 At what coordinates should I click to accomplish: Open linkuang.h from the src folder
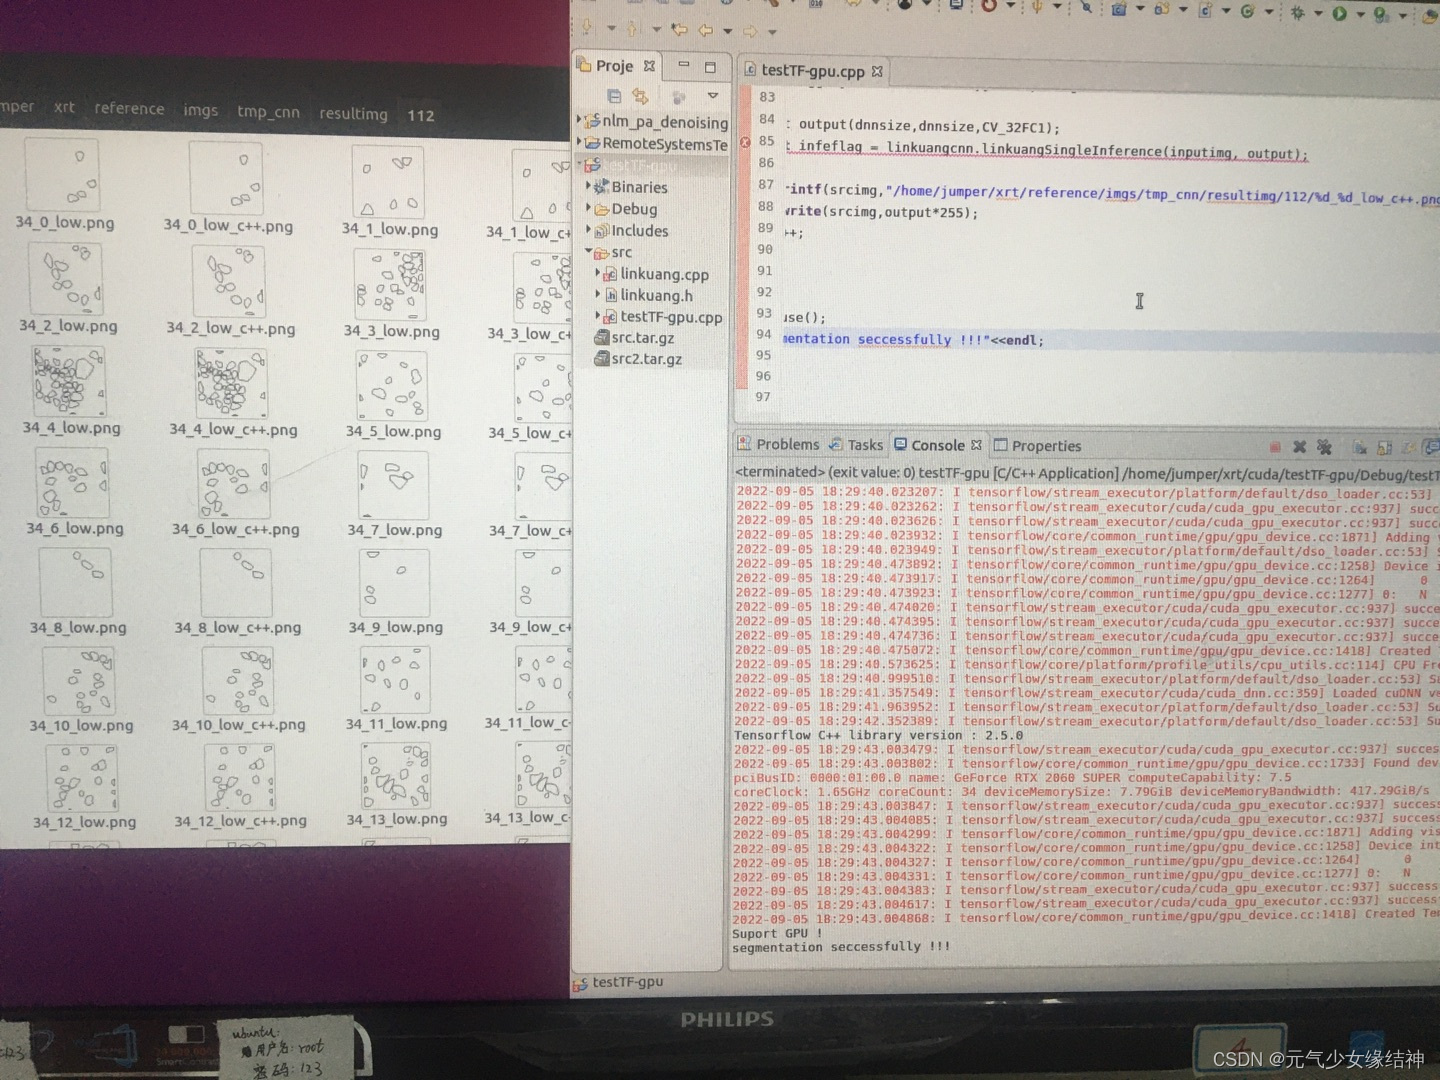pyautogui.click(x=656, y=295)
